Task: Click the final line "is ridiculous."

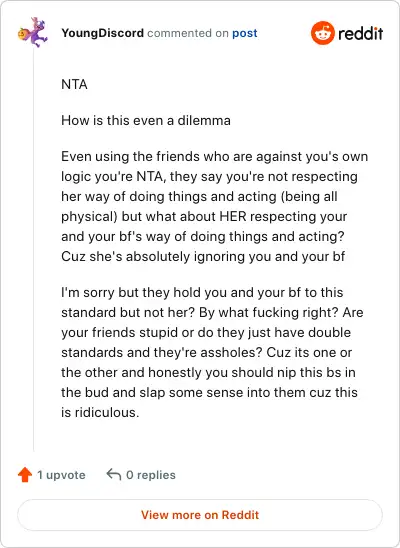Action: tap(100, 412)
